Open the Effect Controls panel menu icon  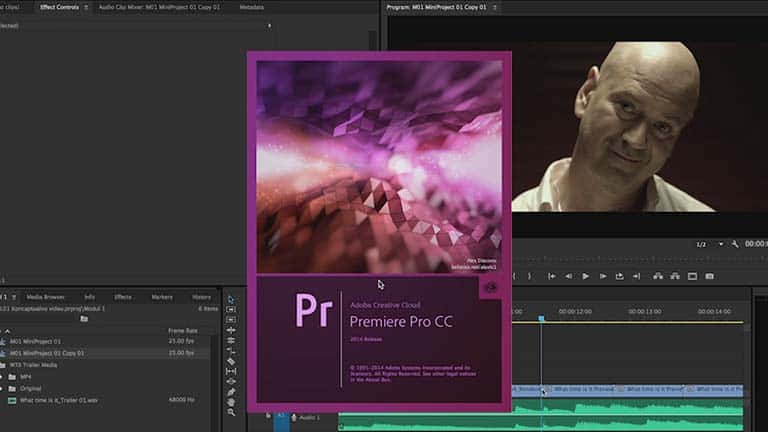86,7
